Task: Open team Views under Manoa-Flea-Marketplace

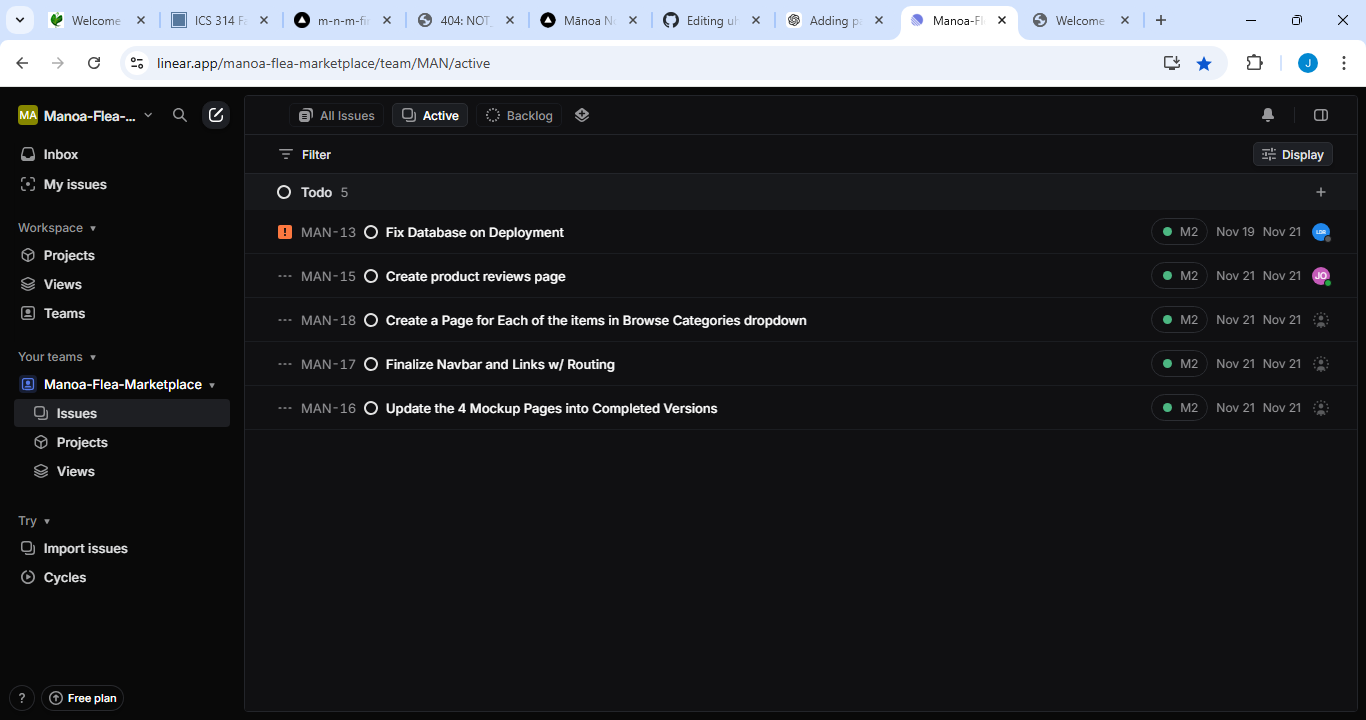Action: (122, 471)
